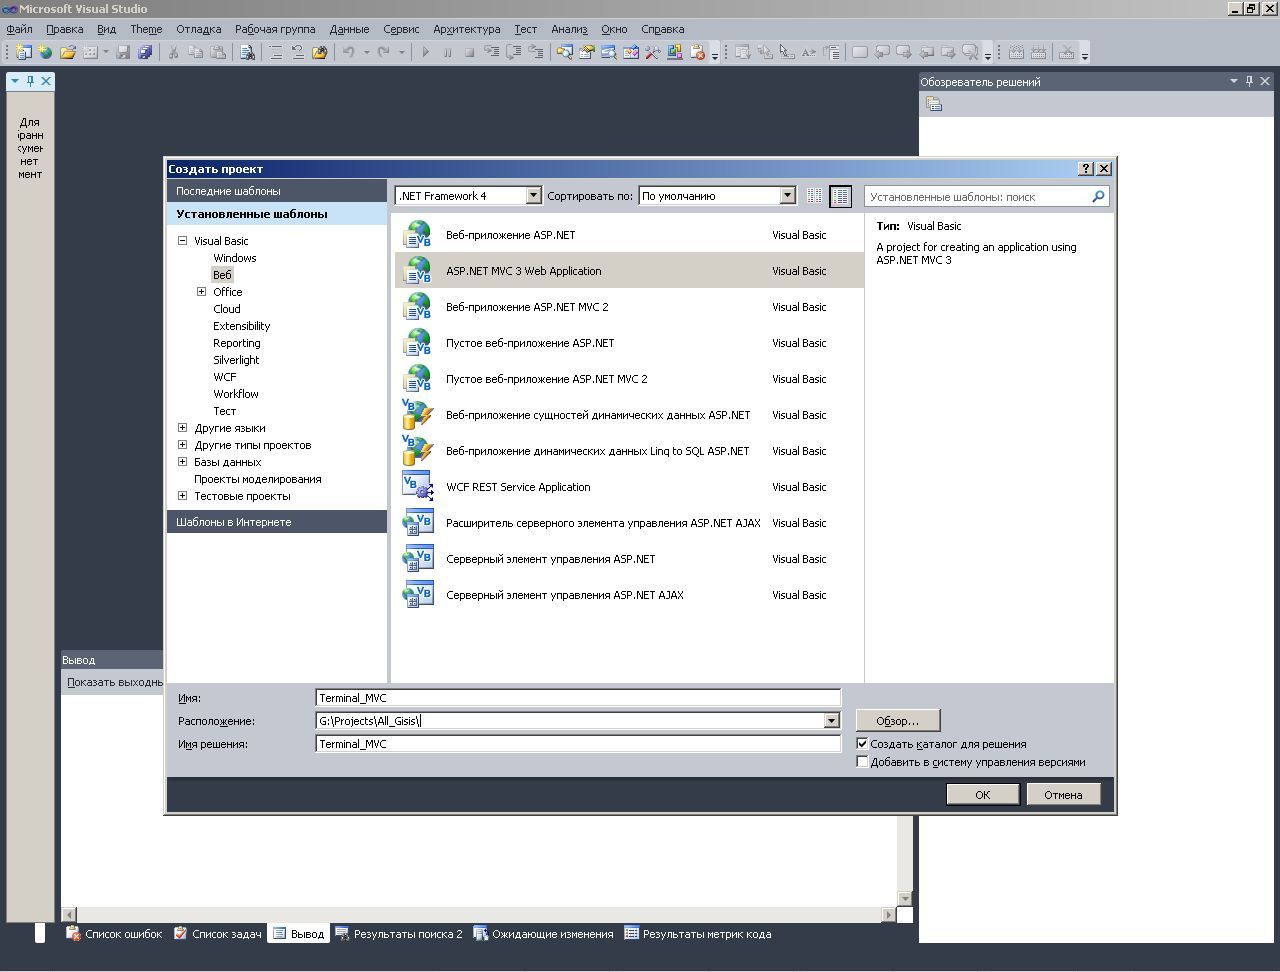Open the .NET Framework 4 version dropdown
The width and height of the screenshot is (1280, 972).
pos(533,196)
